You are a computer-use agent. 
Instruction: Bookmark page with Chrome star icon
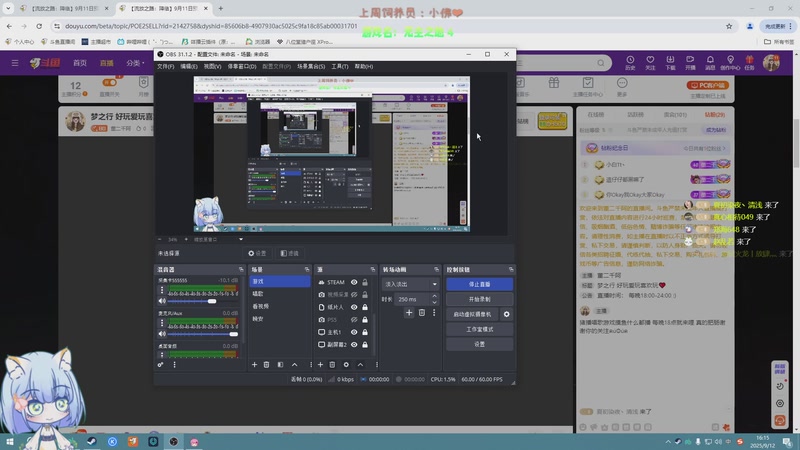point(729,26)
